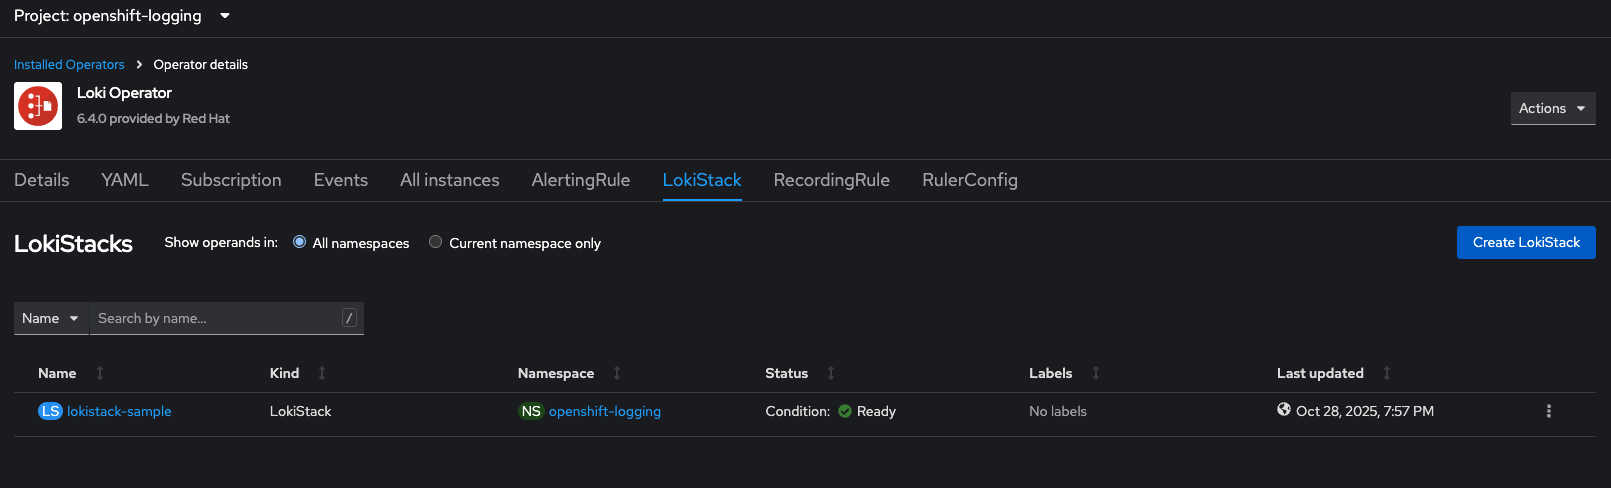Select Current namespace only radio option

(436, 242)
